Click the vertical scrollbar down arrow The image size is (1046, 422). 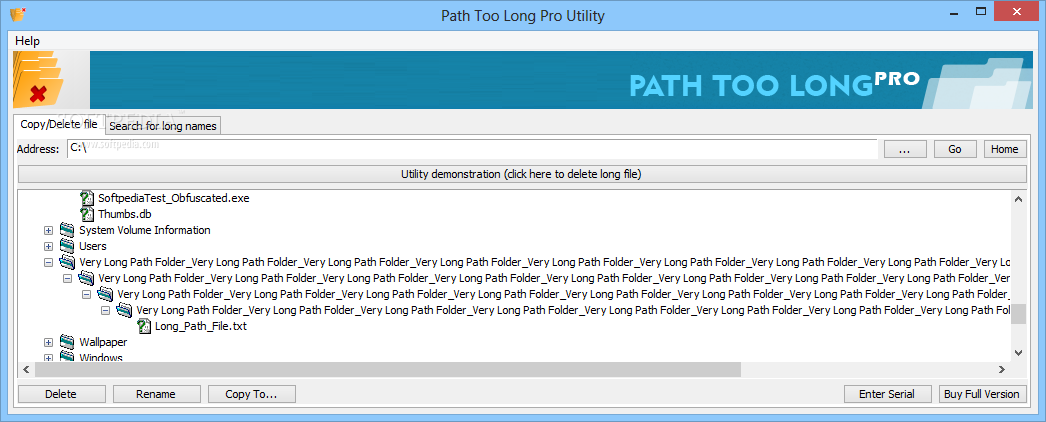[1018, 353]
